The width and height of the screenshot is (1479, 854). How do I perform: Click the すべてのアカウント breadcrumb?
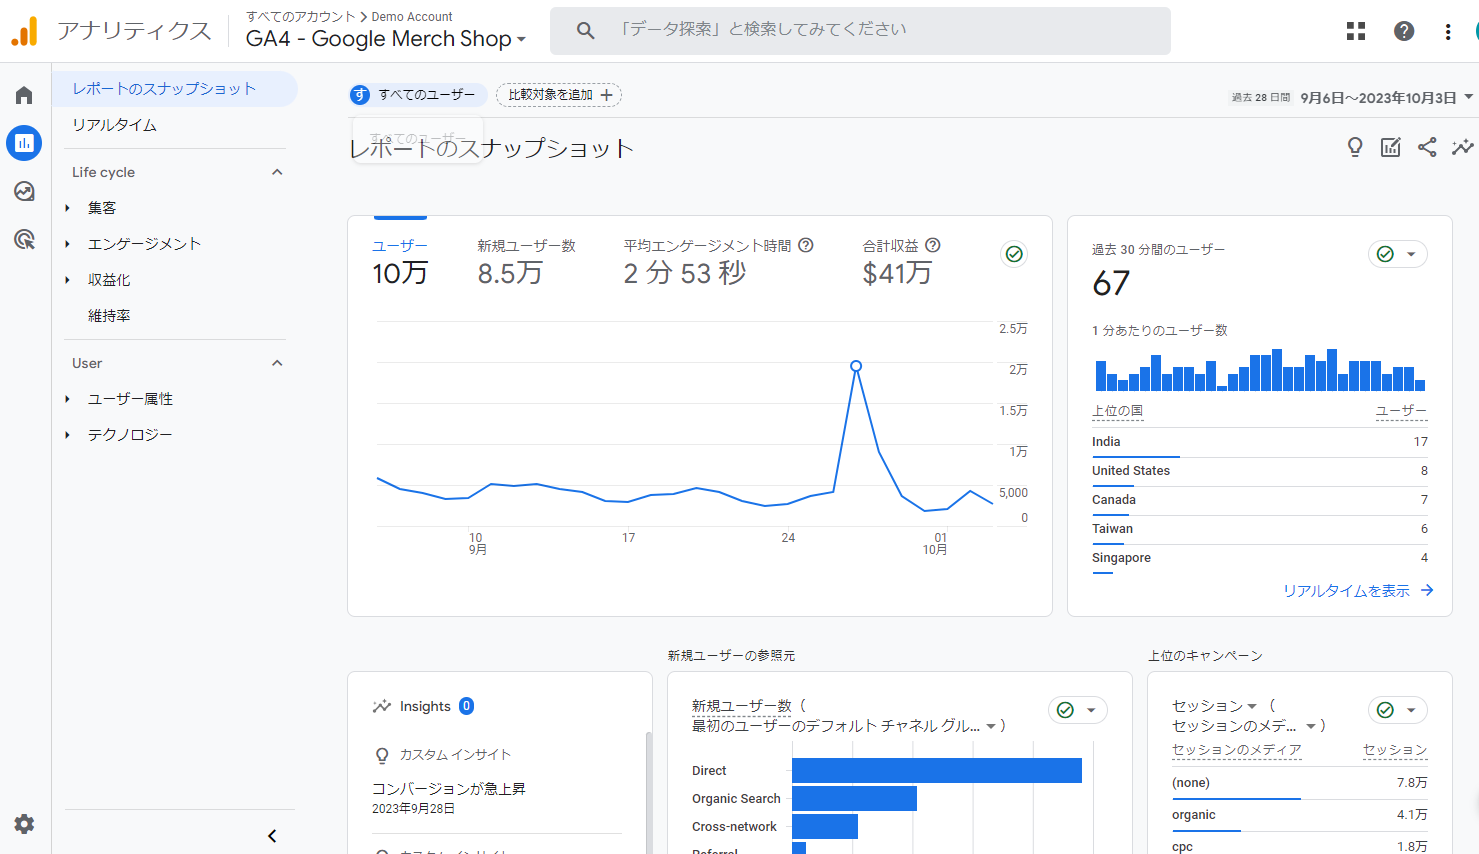[x=301, y=17]
